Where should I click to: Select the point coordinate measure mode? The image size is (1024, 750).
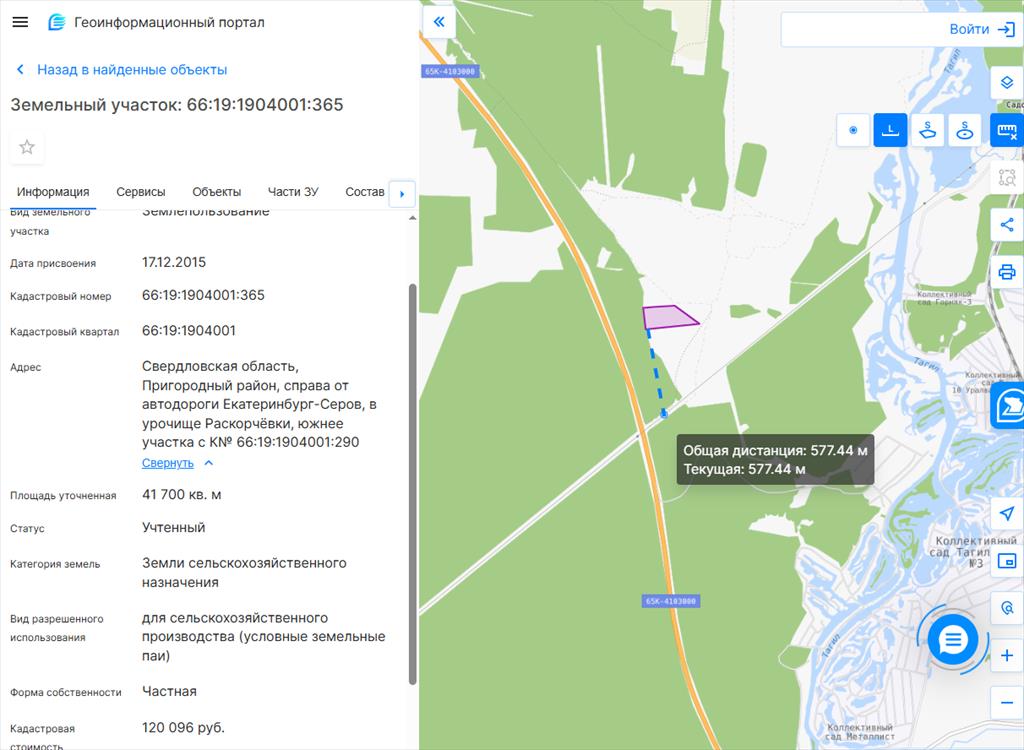pyautogui.click(x=853, y=130)
